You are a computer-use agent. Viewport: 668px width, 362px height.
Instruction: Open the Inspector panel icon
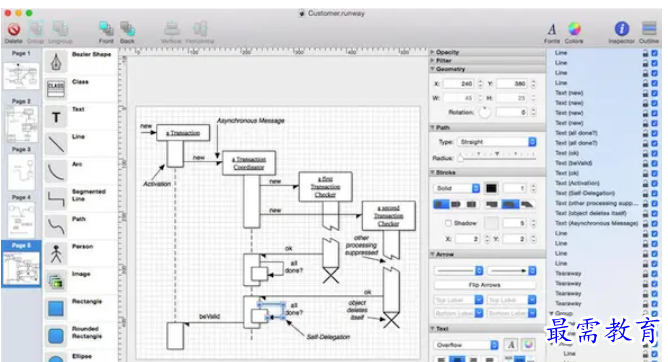click(622, 29)
